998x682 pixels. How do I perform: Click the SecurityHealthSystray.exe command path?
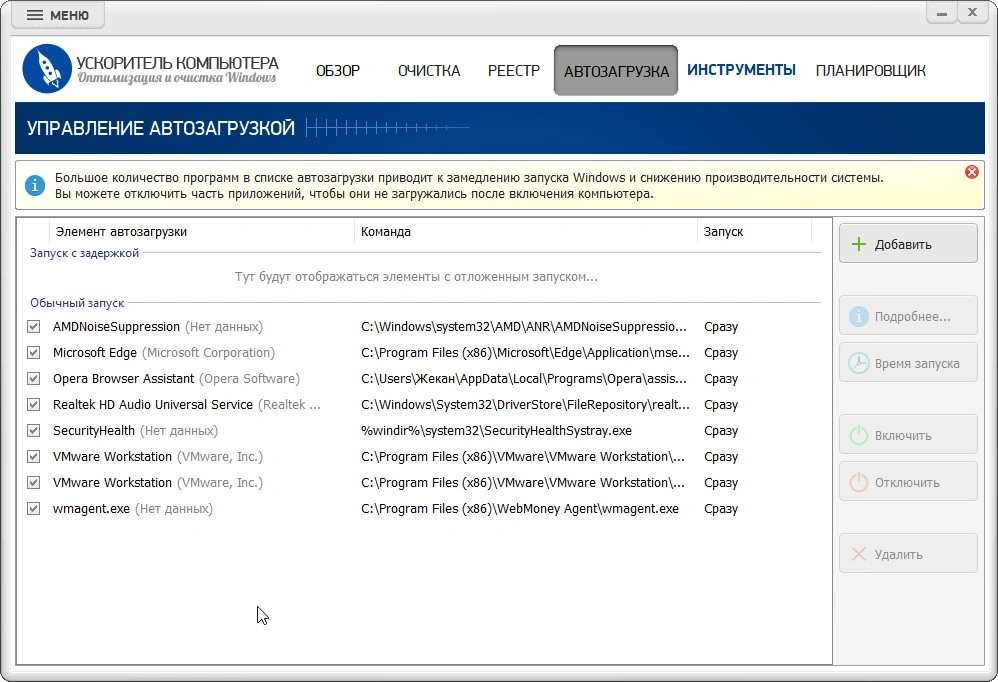(496, 431)
